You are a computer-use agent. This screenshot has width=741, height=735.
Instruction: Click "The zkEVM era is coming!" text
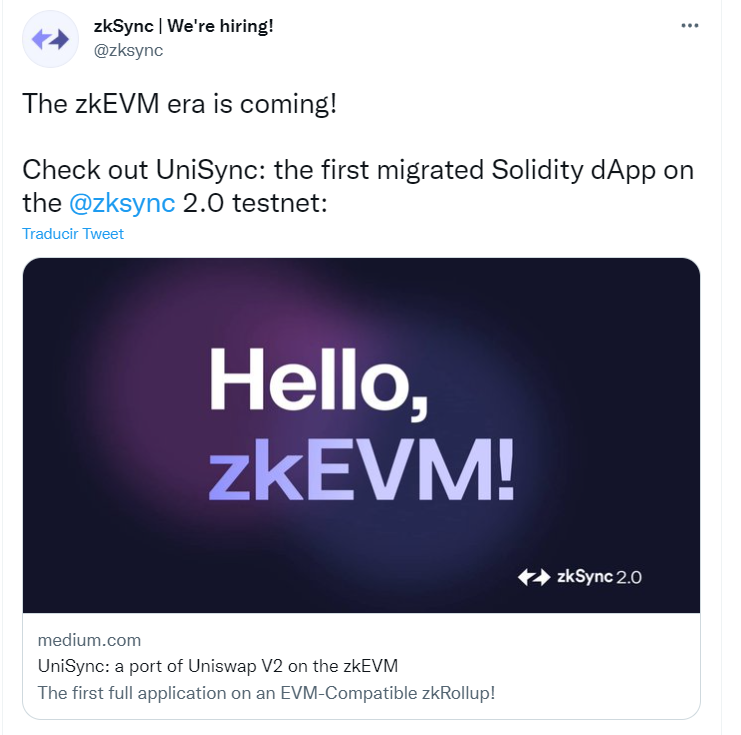click(179, 104)
